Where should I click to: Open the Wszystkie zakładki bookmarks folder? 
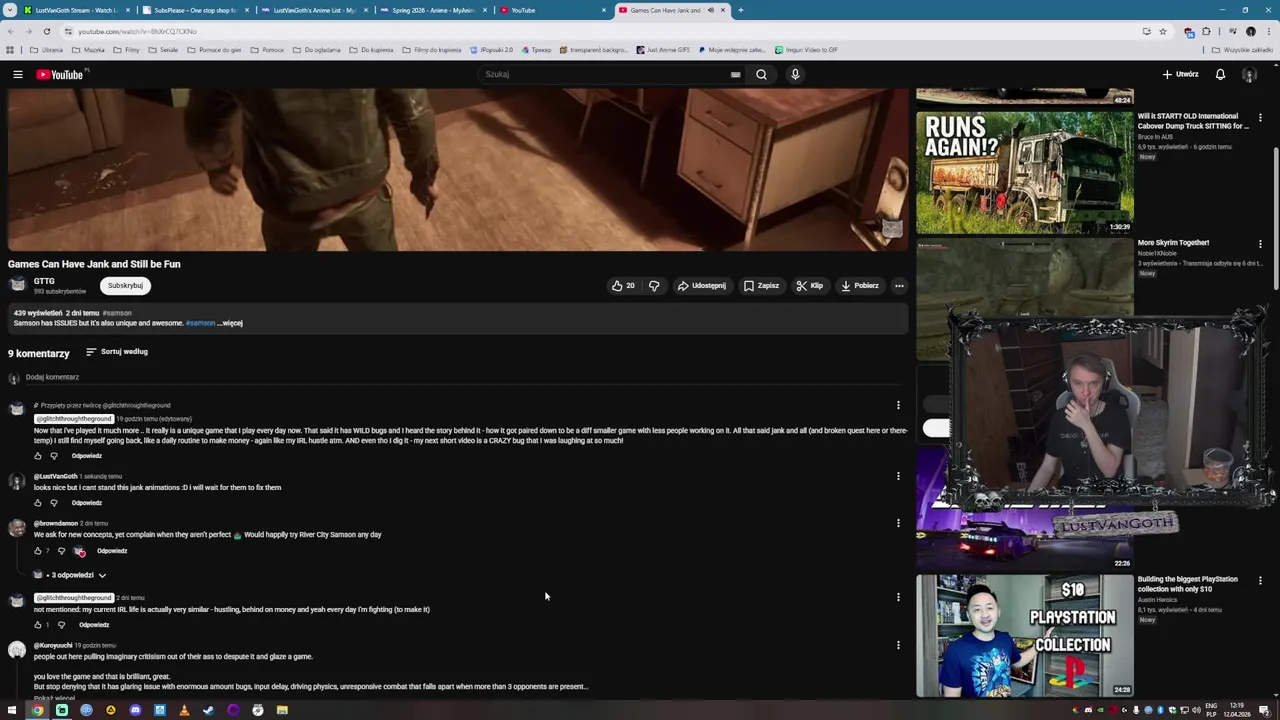(1243, 50)
